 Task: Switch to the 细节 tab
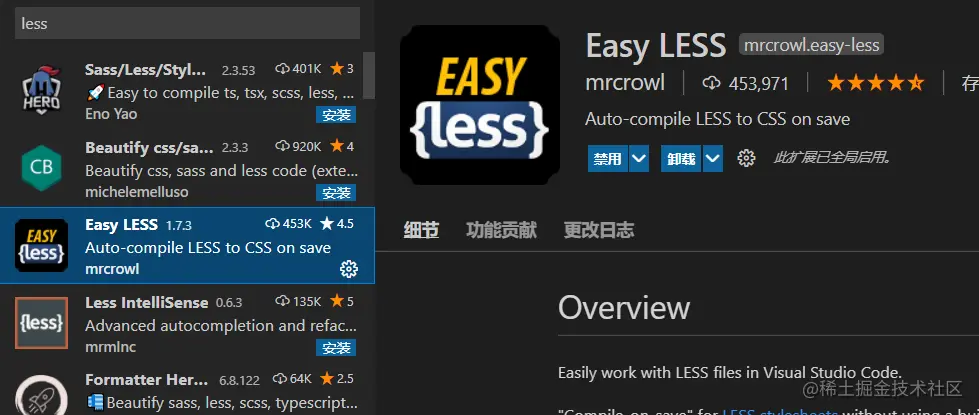pyautogui.click(x=421, y=230)
